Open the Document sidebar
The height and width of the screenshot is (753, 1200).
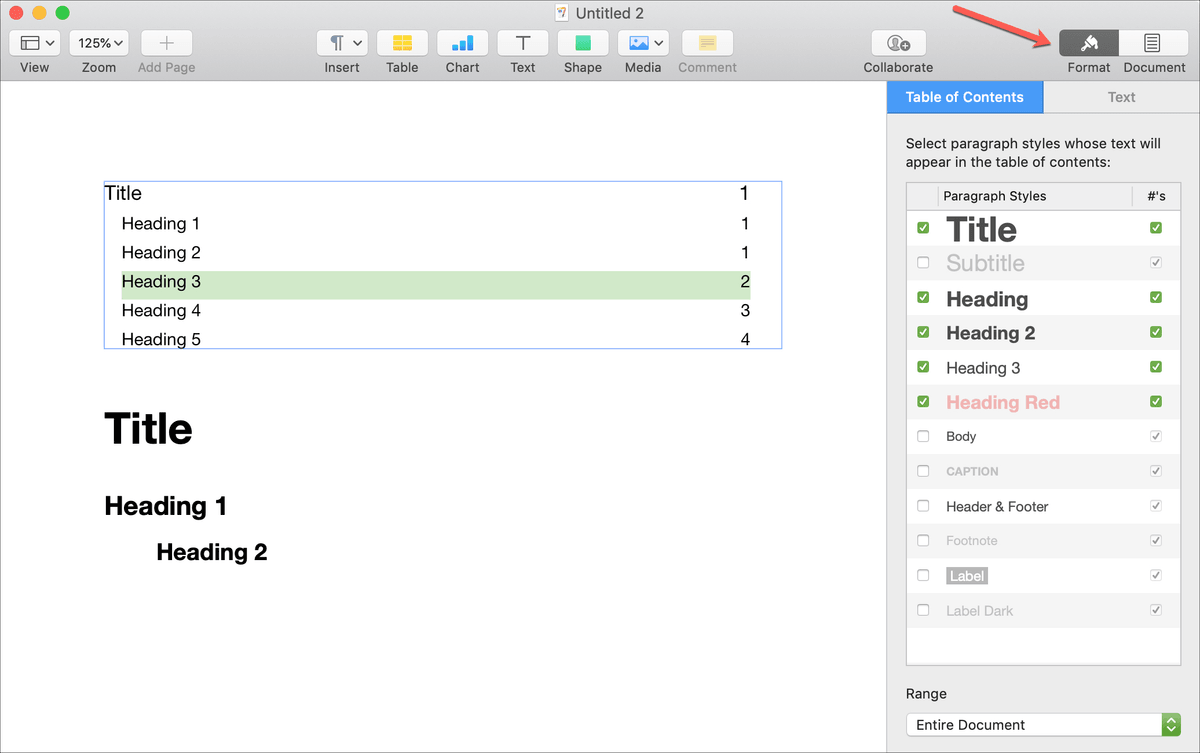pos(1154,43)
